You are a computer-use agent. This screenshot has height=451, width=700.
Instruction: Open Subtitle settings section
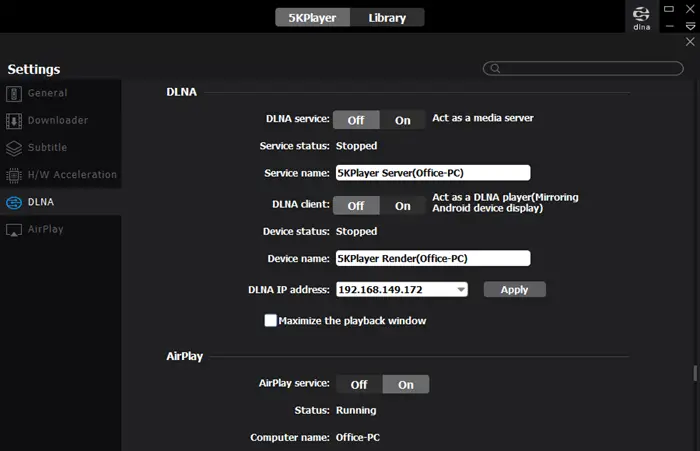pyautogui.click(x=61, y=148)
